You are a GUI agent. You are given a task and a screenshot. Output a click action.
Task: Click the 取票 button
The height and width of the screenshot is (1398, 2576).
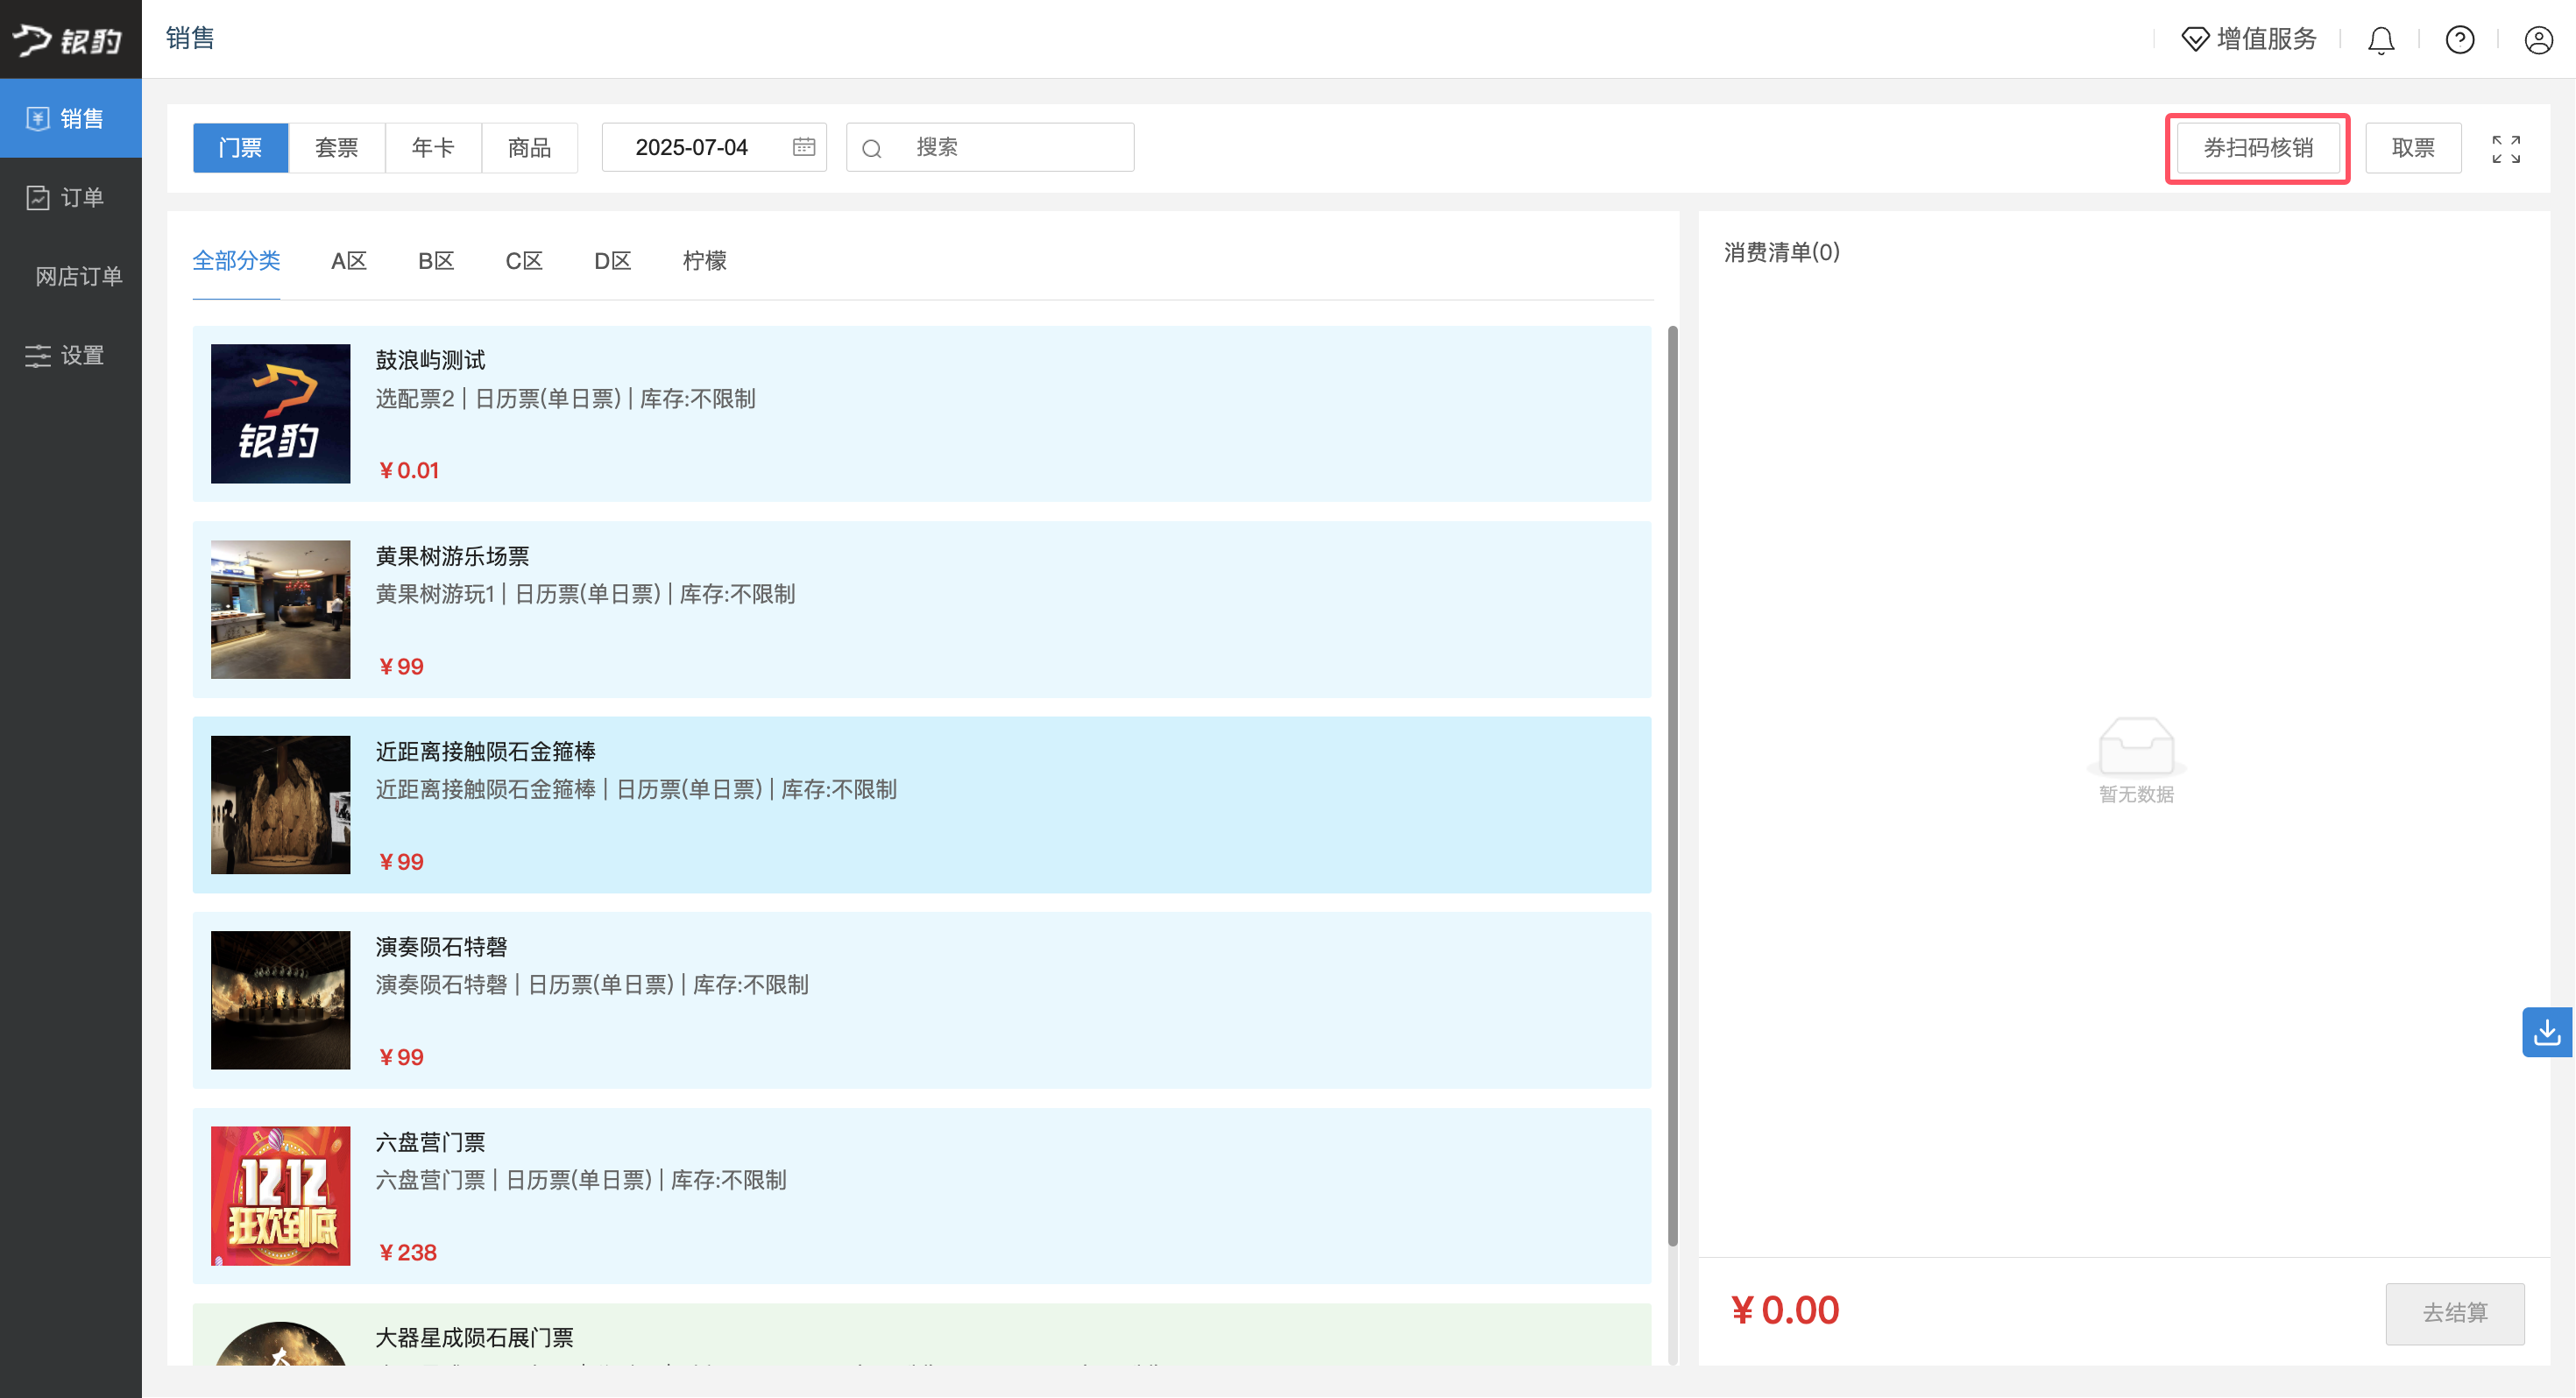tap(2413, 148)
